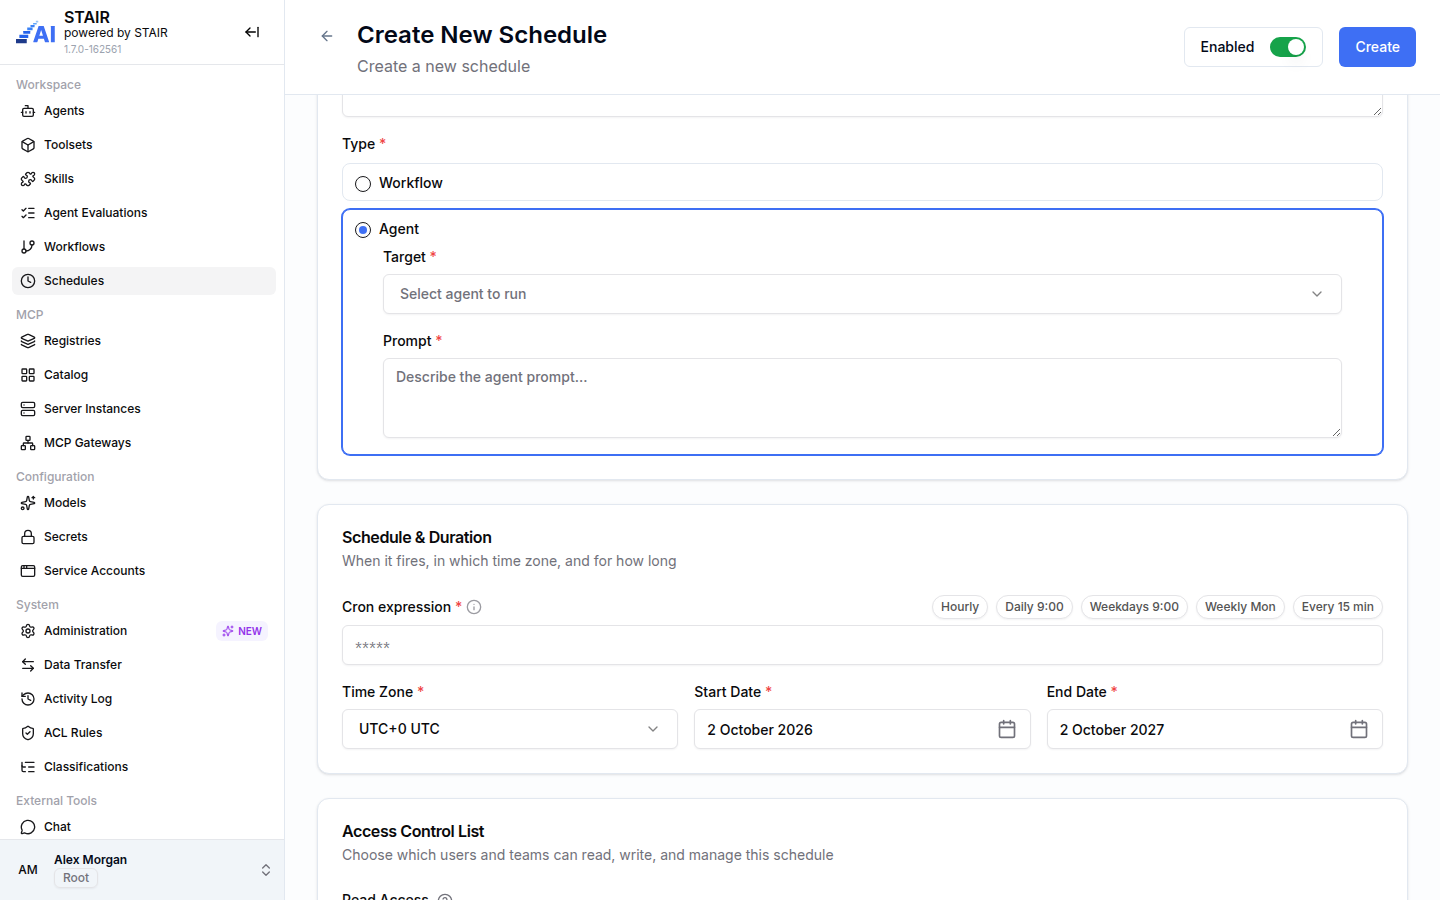1440x900 pixels.
Task: Open Activity Log in the sidebar
Action: click(144, 699)
